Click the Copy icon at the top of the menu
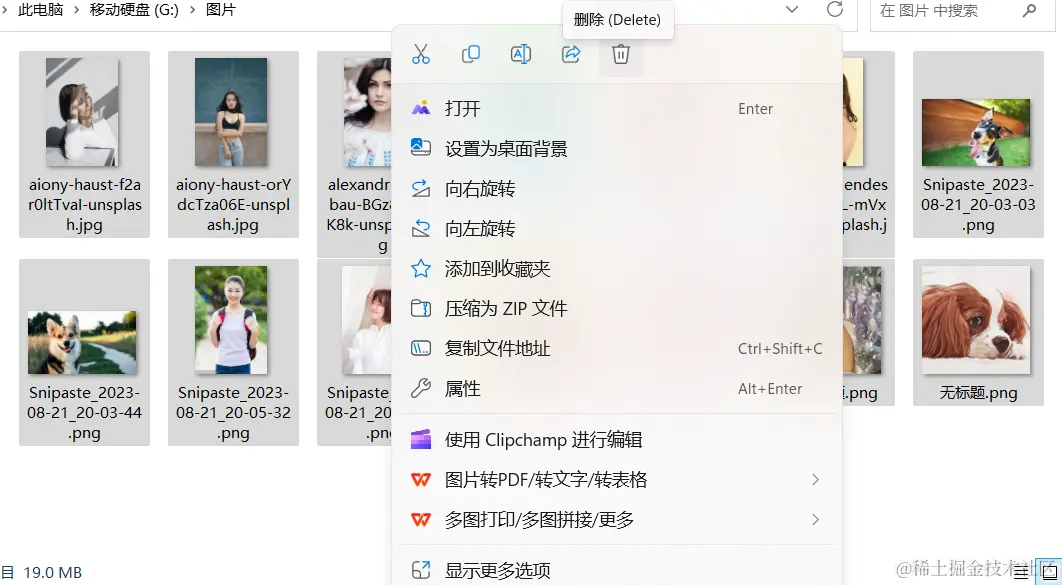The image size is (1062, 585). [x=471, y=54]
